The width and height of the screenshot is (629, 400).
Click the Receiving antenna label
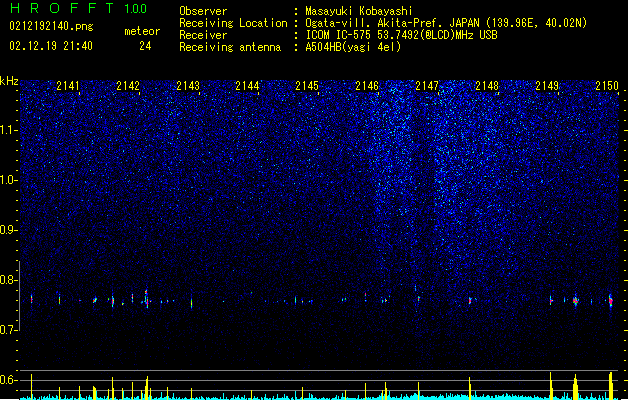(230, 47)
